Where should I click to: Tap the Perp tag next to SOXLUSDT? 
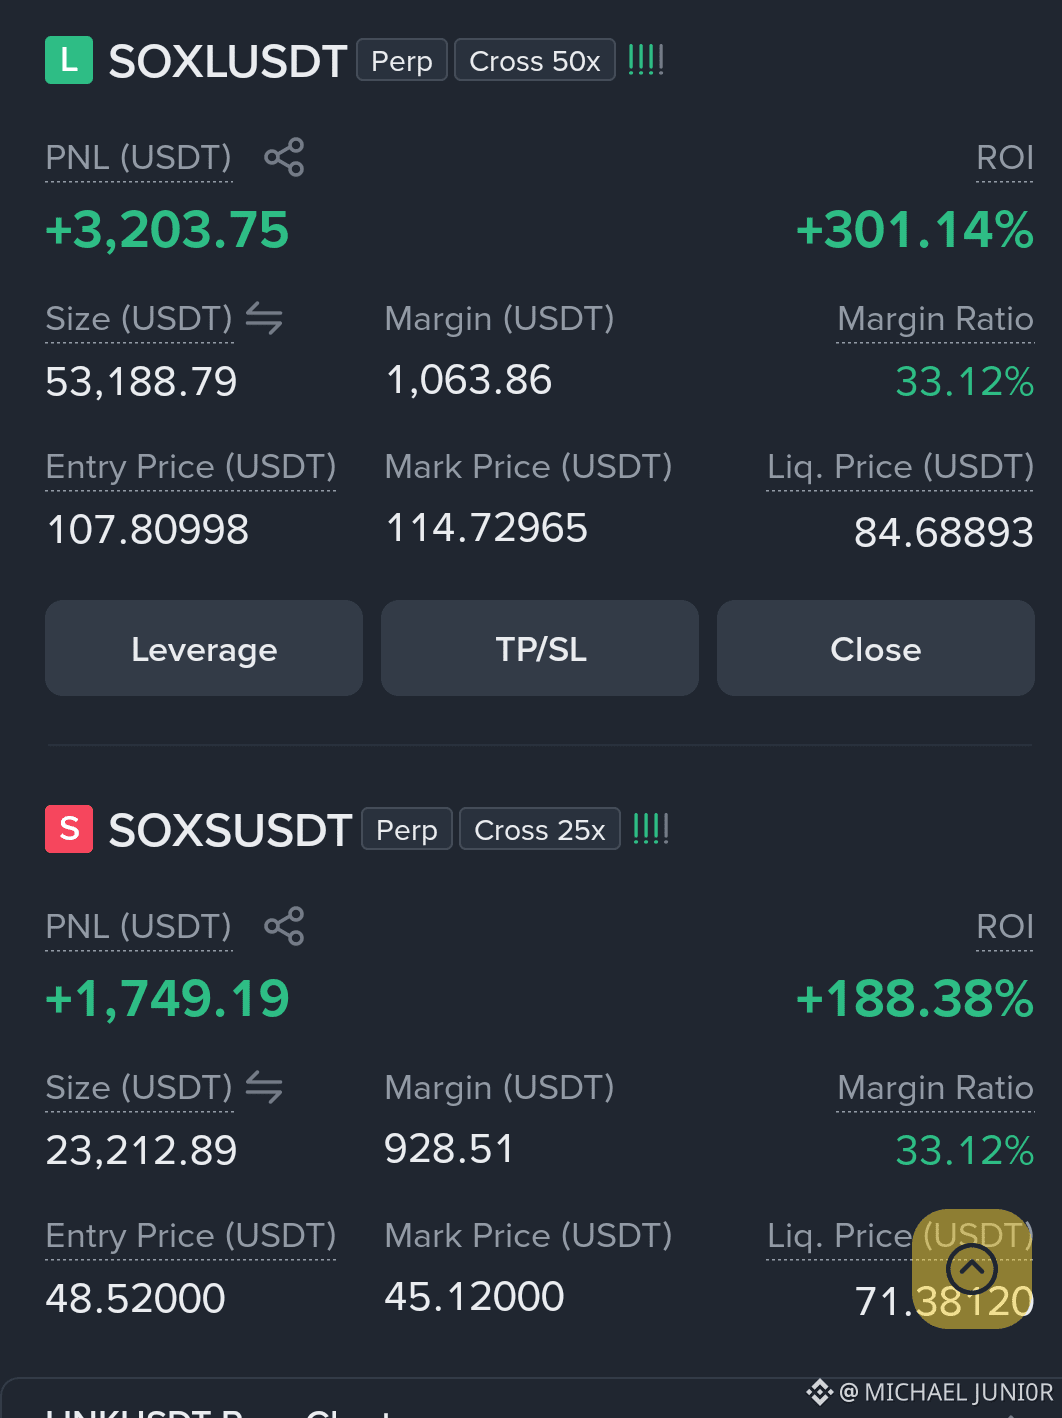[x=402, y=60]
